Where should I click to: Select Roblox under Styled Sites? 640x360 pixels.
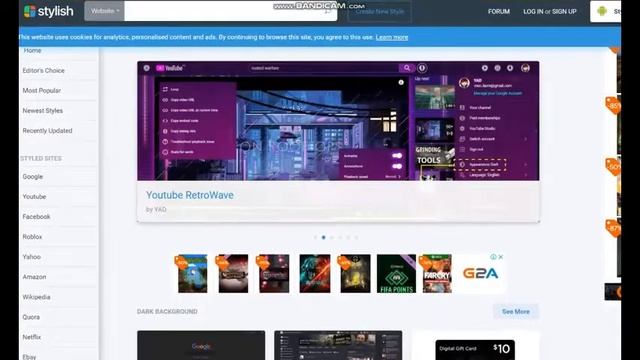32,237
